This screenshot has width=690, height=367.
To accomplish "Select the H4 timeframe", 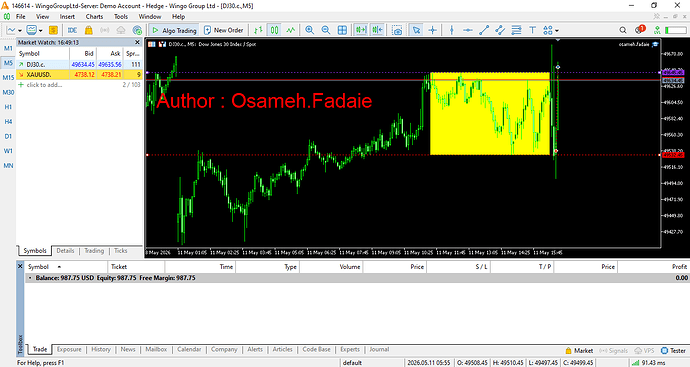I will click(8, 121).
